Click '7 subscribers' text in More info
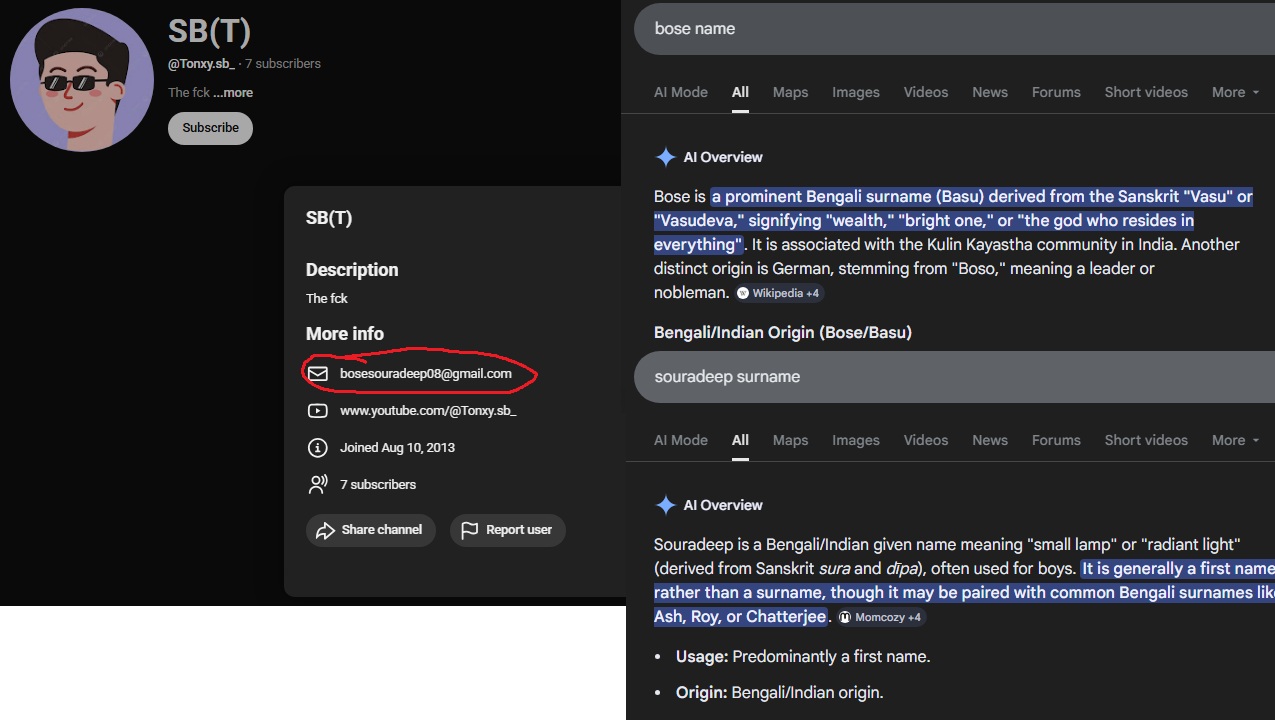 [x=378, y=484]
